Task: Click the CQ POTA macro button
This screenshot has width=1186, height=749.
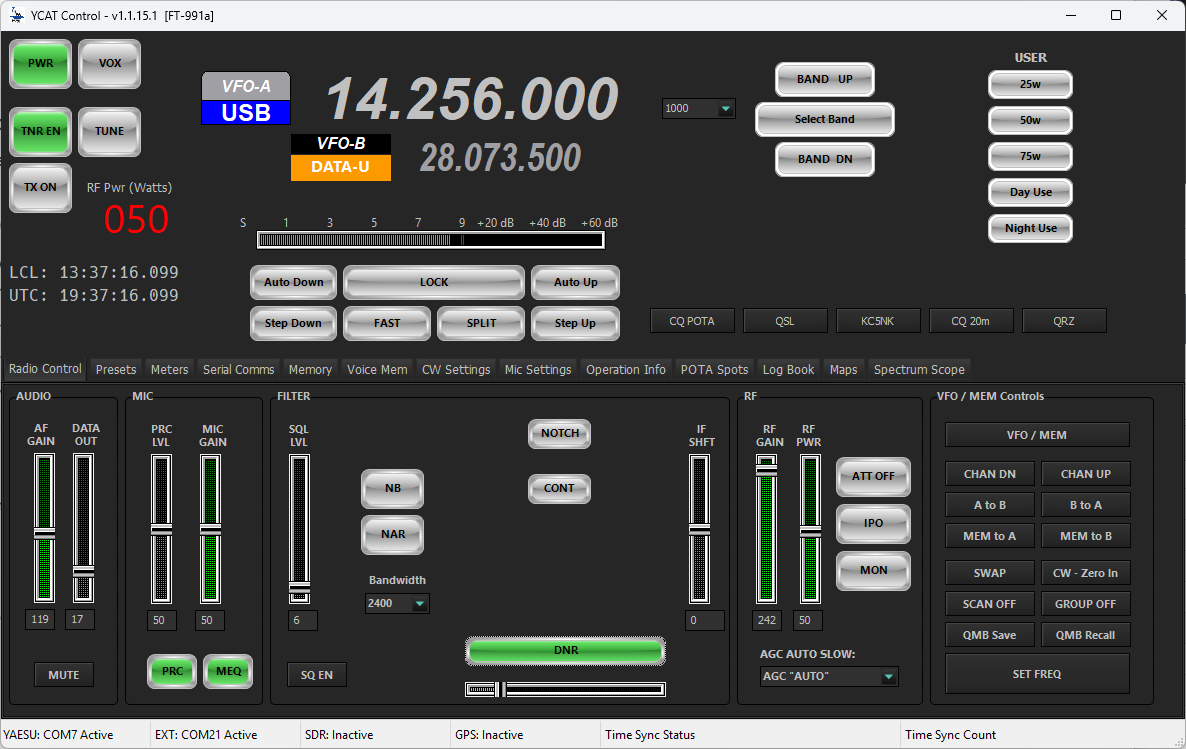Action: pos(692,320)
